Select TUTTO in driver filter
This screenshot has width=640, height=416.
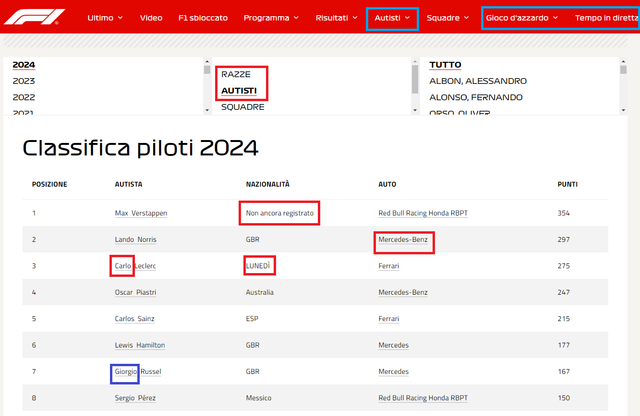(445, 65)
